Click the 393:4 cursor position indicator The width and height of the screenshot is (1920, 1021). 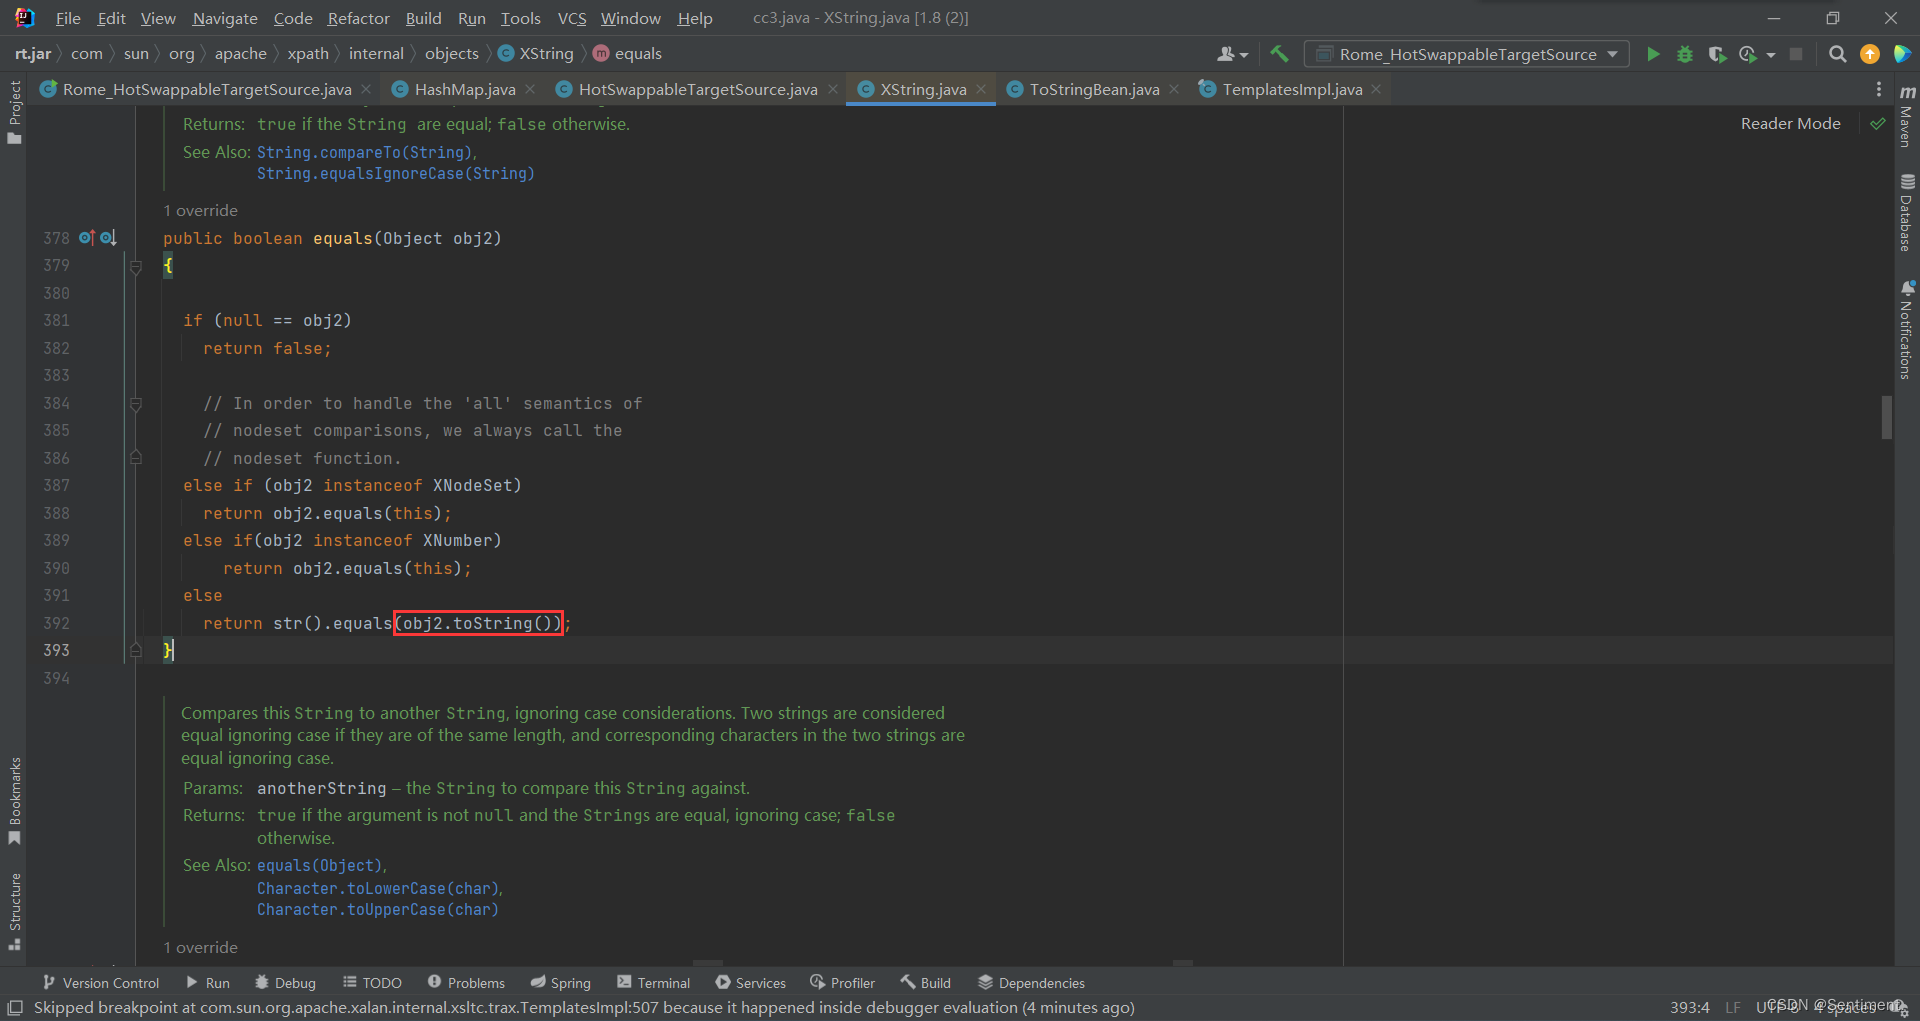click(x=1689, y=1007)
